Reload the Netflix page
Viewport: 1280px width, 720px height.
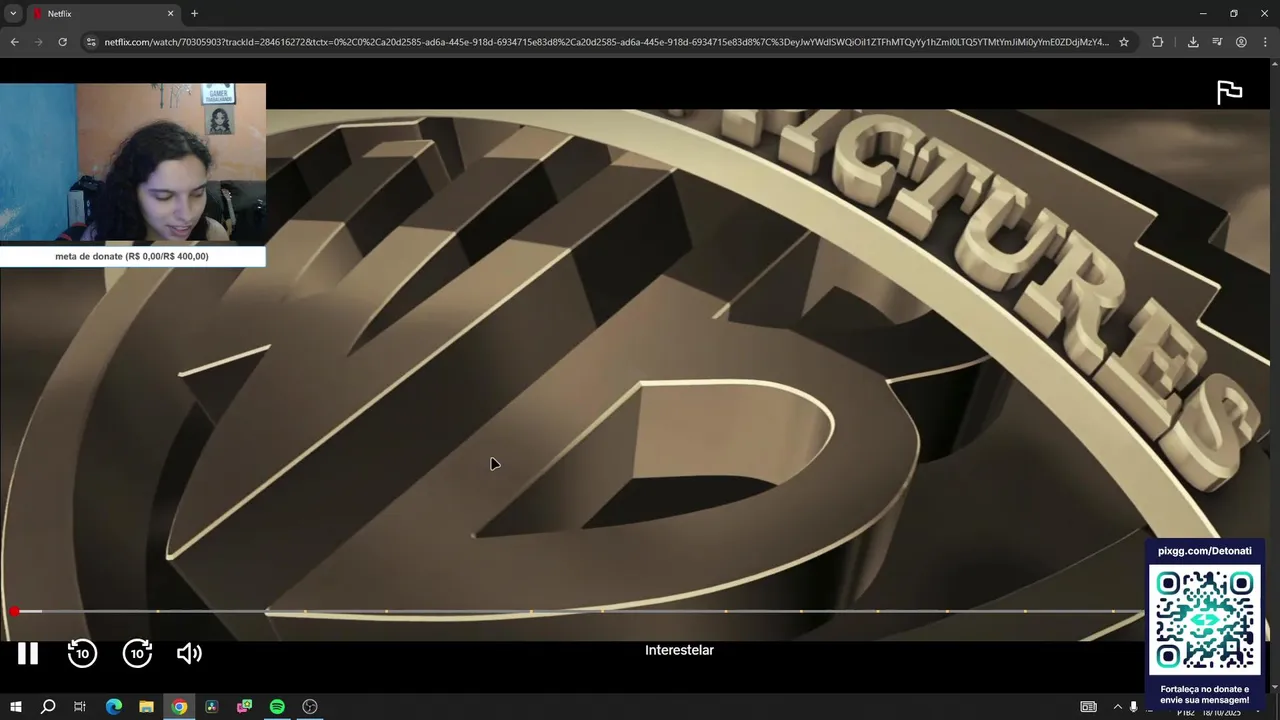pos(62,42)
